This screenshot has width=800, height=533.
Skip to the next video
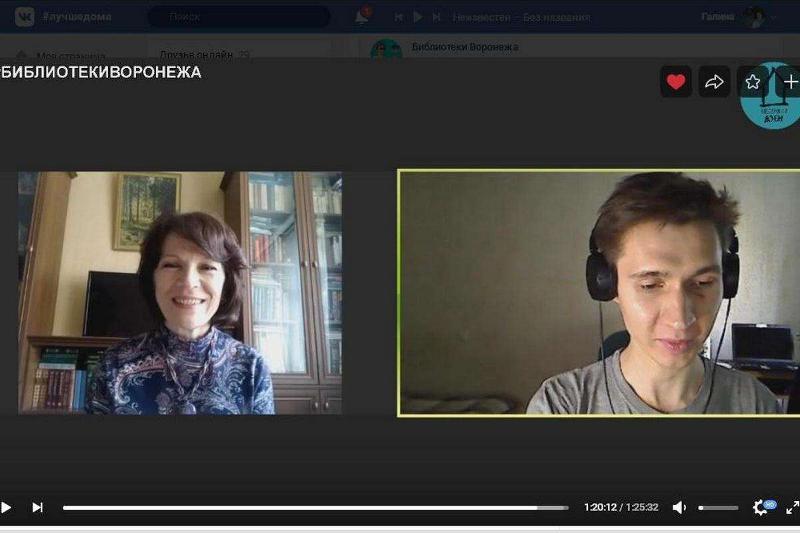(37, 507)
